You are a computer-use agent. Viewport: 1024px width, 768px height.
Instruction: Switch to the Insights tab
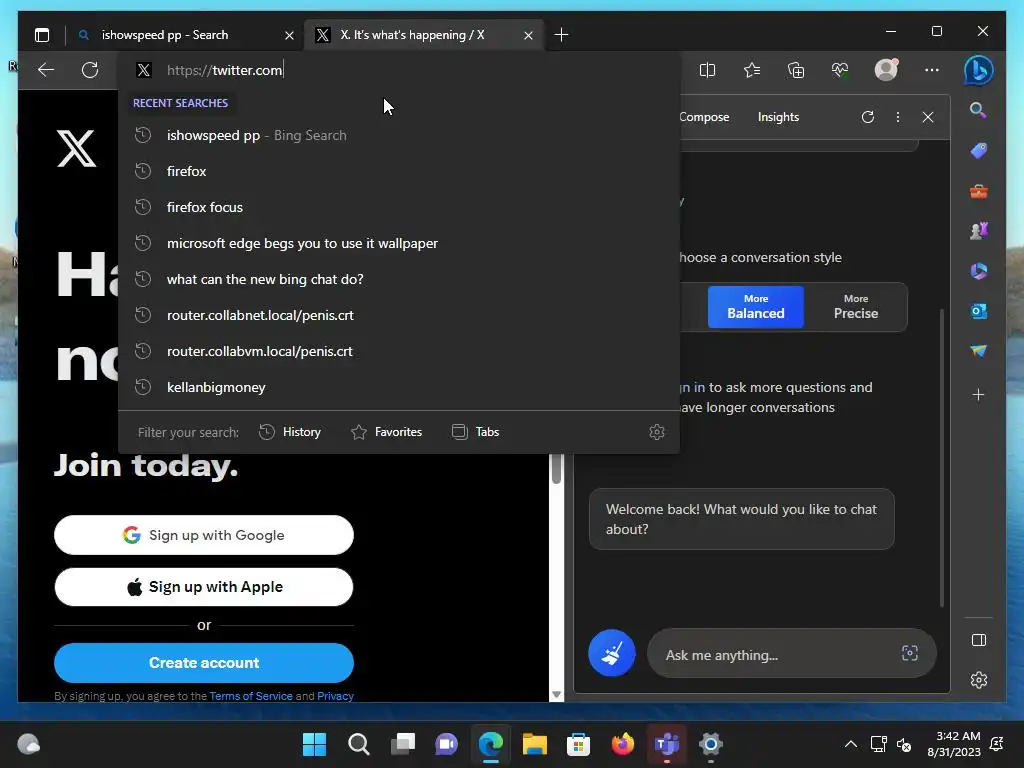coord(778,117)
